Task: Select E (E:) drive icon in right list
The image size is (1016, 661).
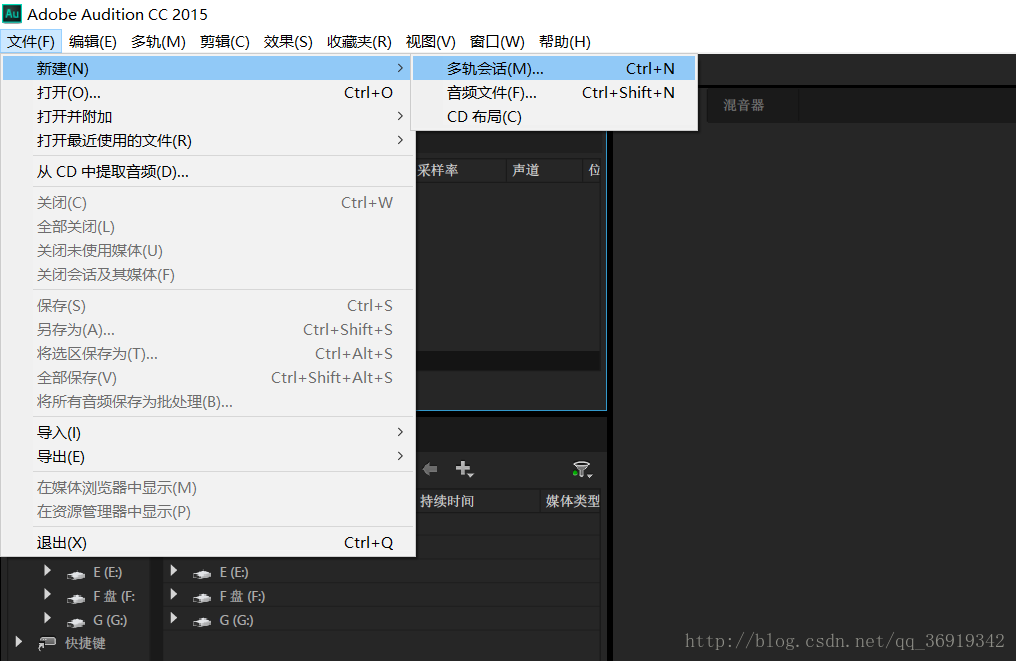Action: pos(202,574)
